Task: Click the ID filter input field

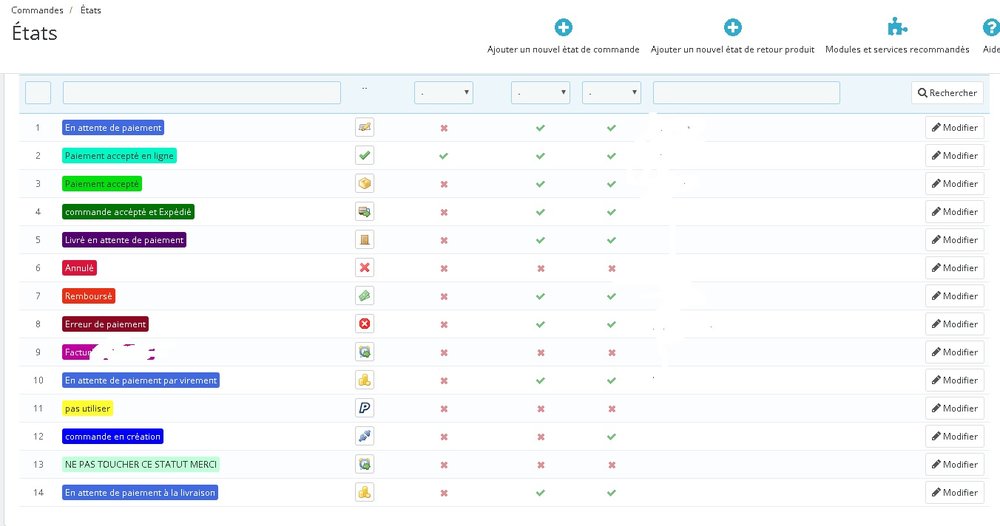Action: tap(38, 92)
